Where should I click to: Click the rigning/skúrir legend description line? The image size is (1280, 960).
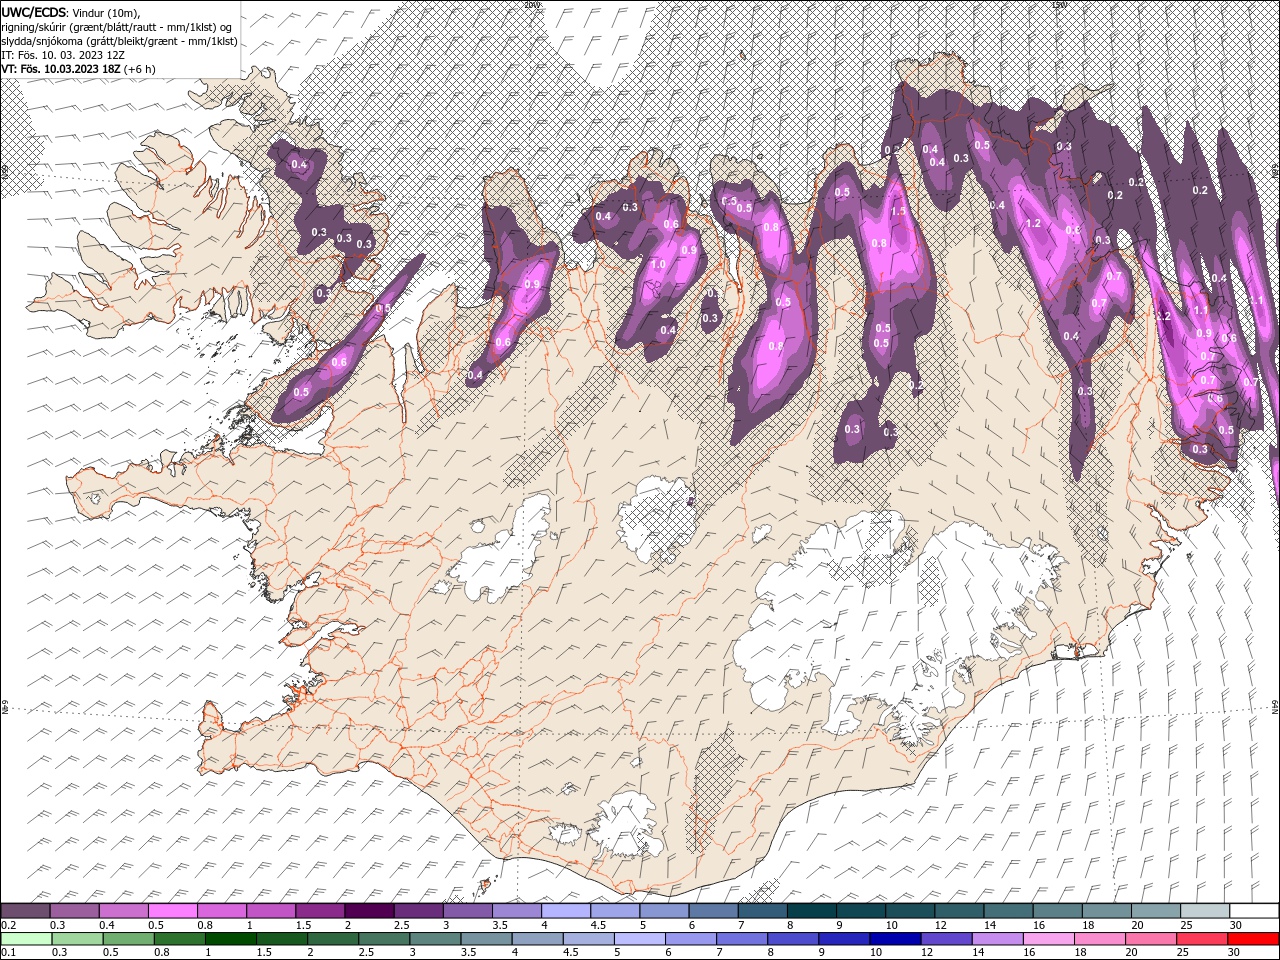(x=116, y=27)
